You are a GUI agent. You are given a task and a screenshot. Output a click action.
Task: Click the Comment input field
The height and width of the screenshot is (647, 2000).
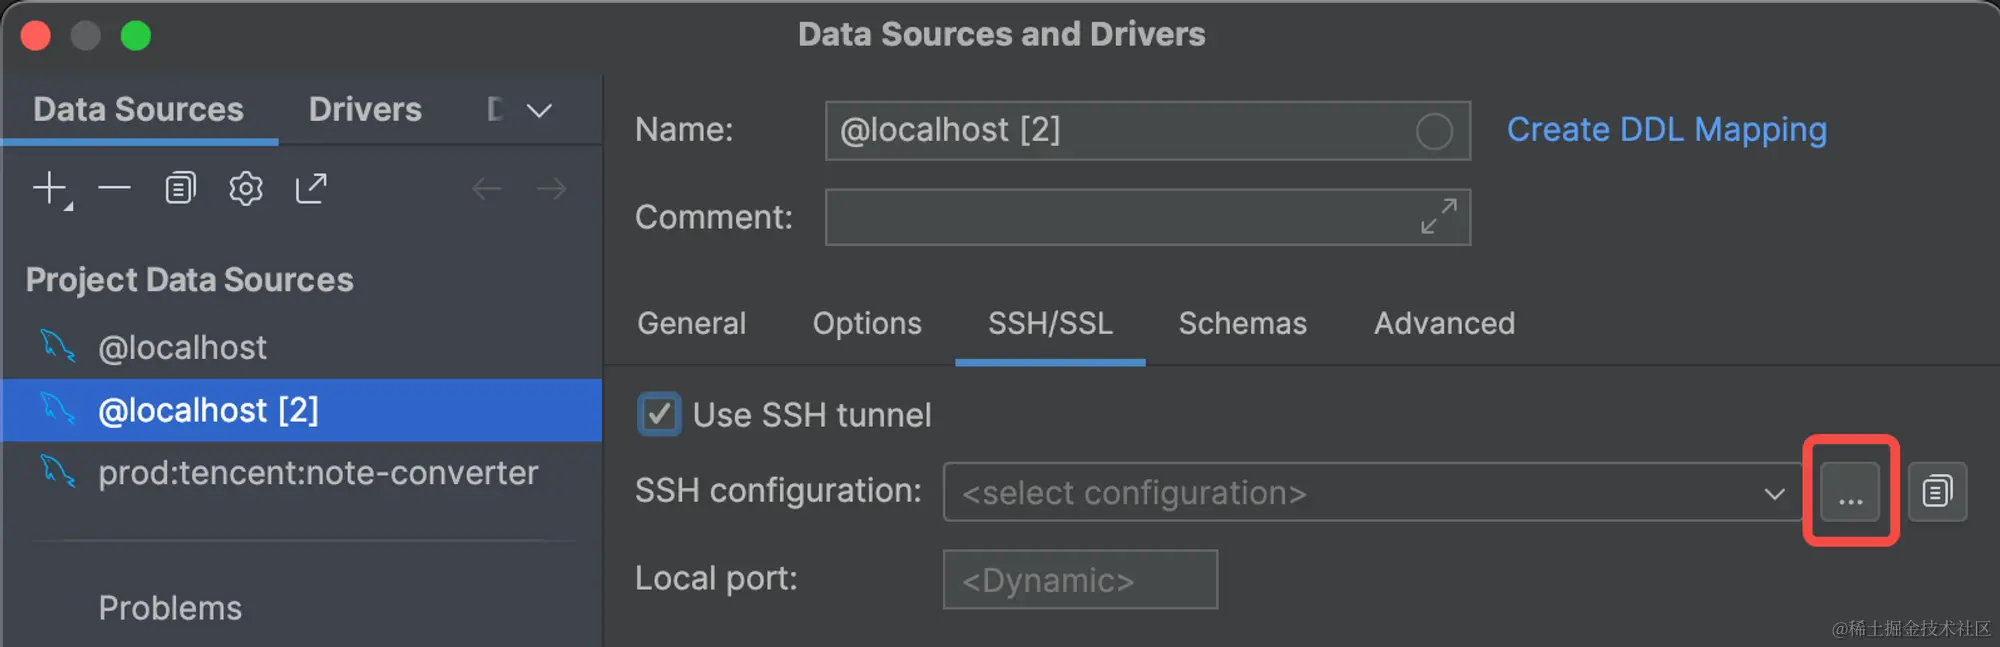[x=1147, y=217]
